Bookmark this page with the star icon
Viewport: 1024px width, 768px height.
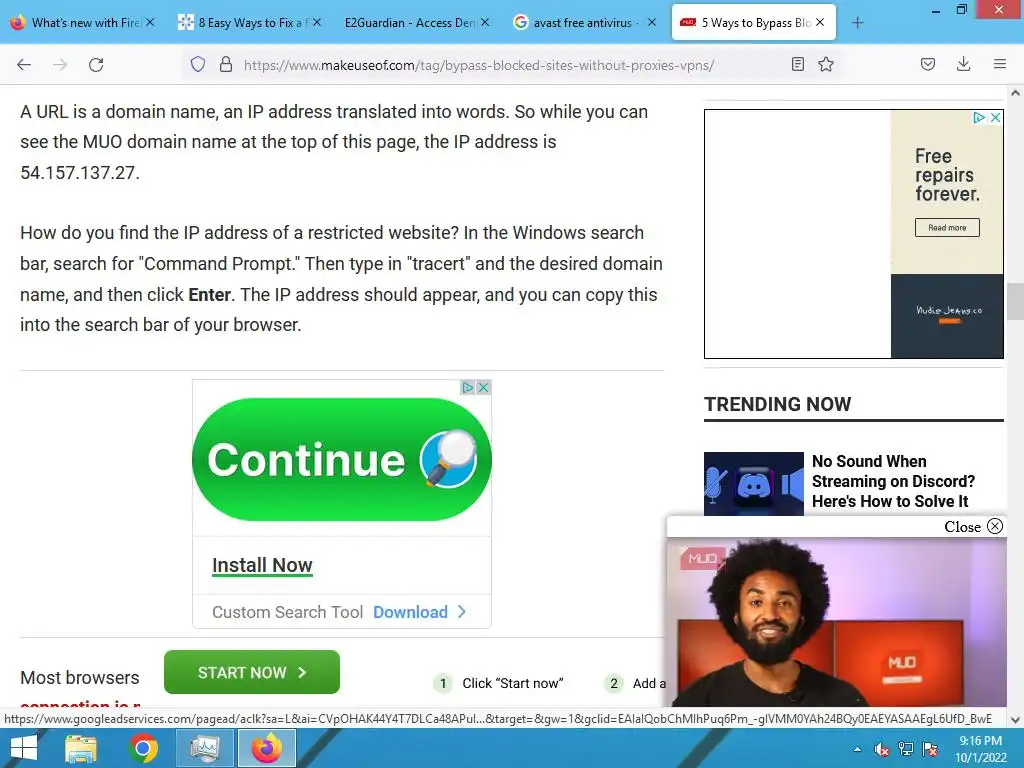point(826,64)
